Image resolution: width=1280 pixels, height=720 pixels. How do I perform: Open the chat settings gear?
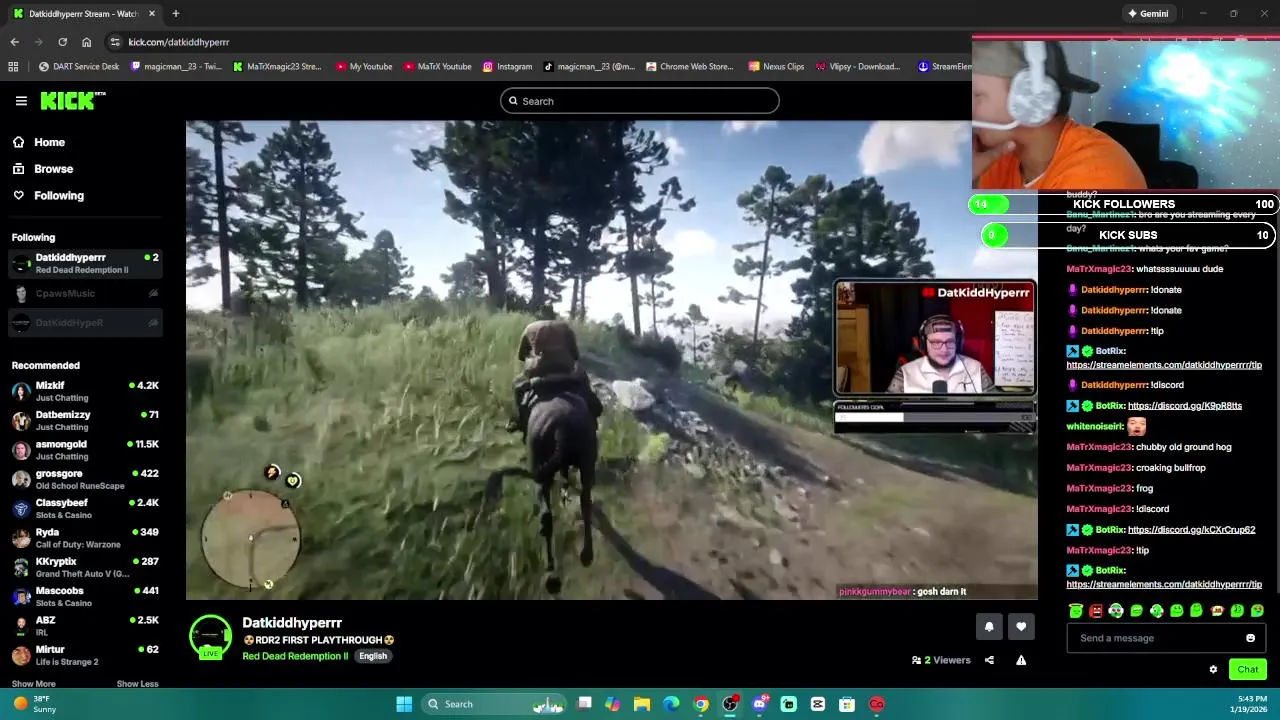pos(1213,670)
